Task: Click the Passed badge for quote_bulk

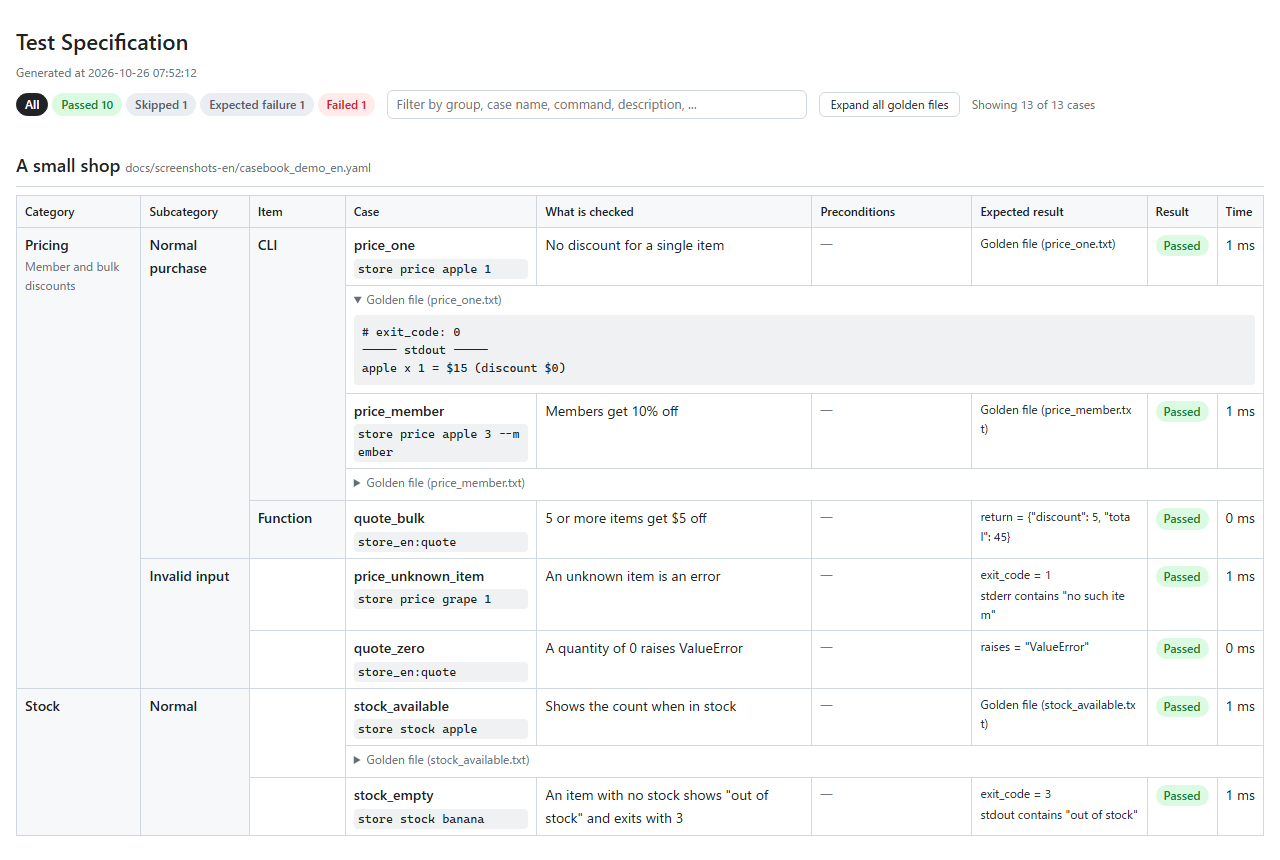Action: [x=1182, y=519]
